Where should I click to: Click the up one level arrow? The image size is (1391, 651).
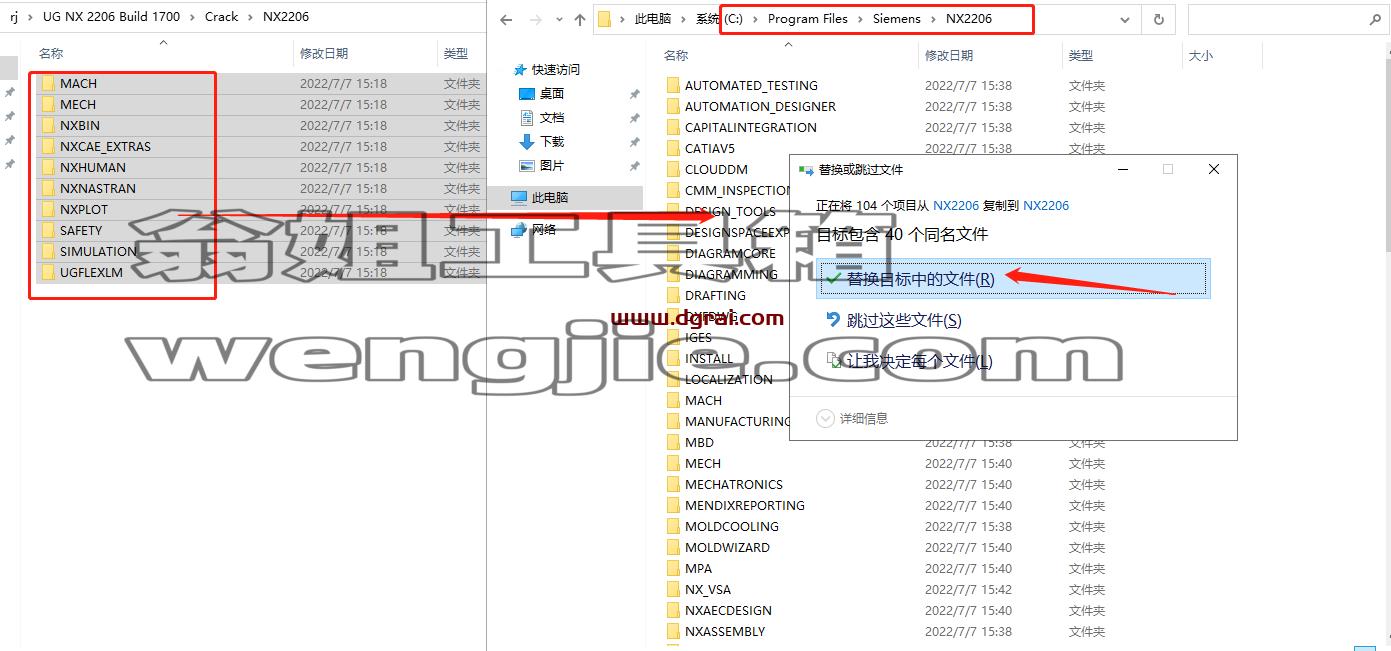(581, 19)
